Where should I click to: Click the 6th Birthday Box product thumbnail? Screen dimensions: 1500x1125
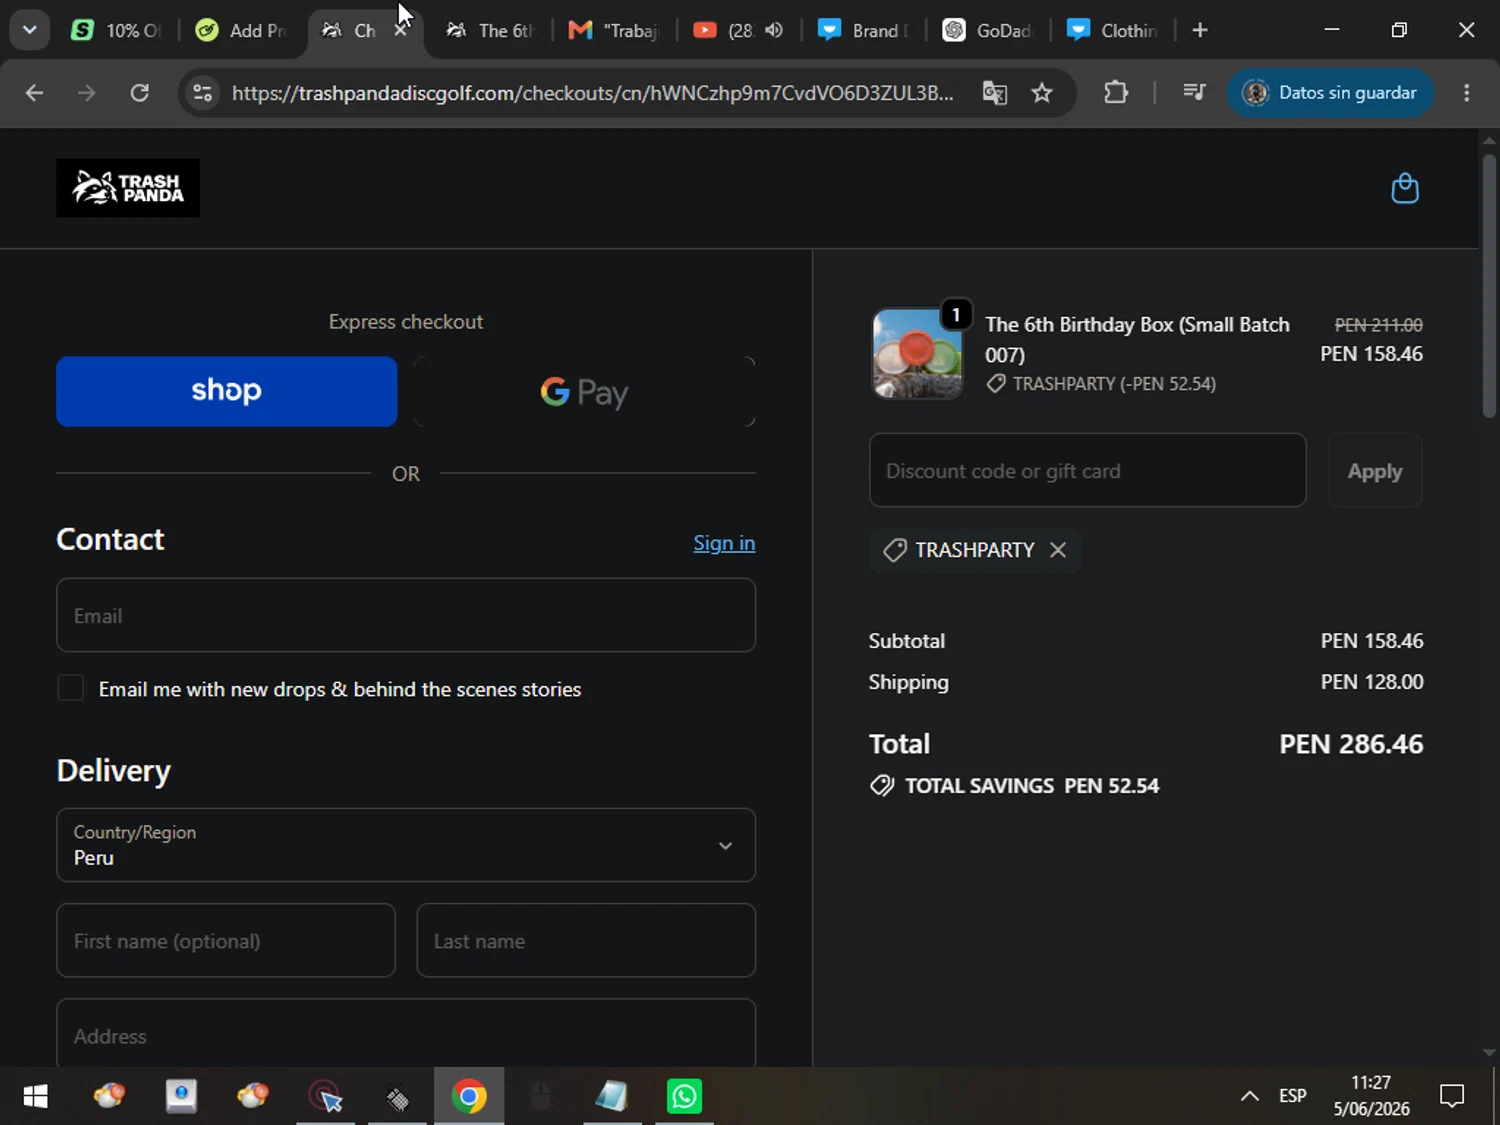(917, 353)
